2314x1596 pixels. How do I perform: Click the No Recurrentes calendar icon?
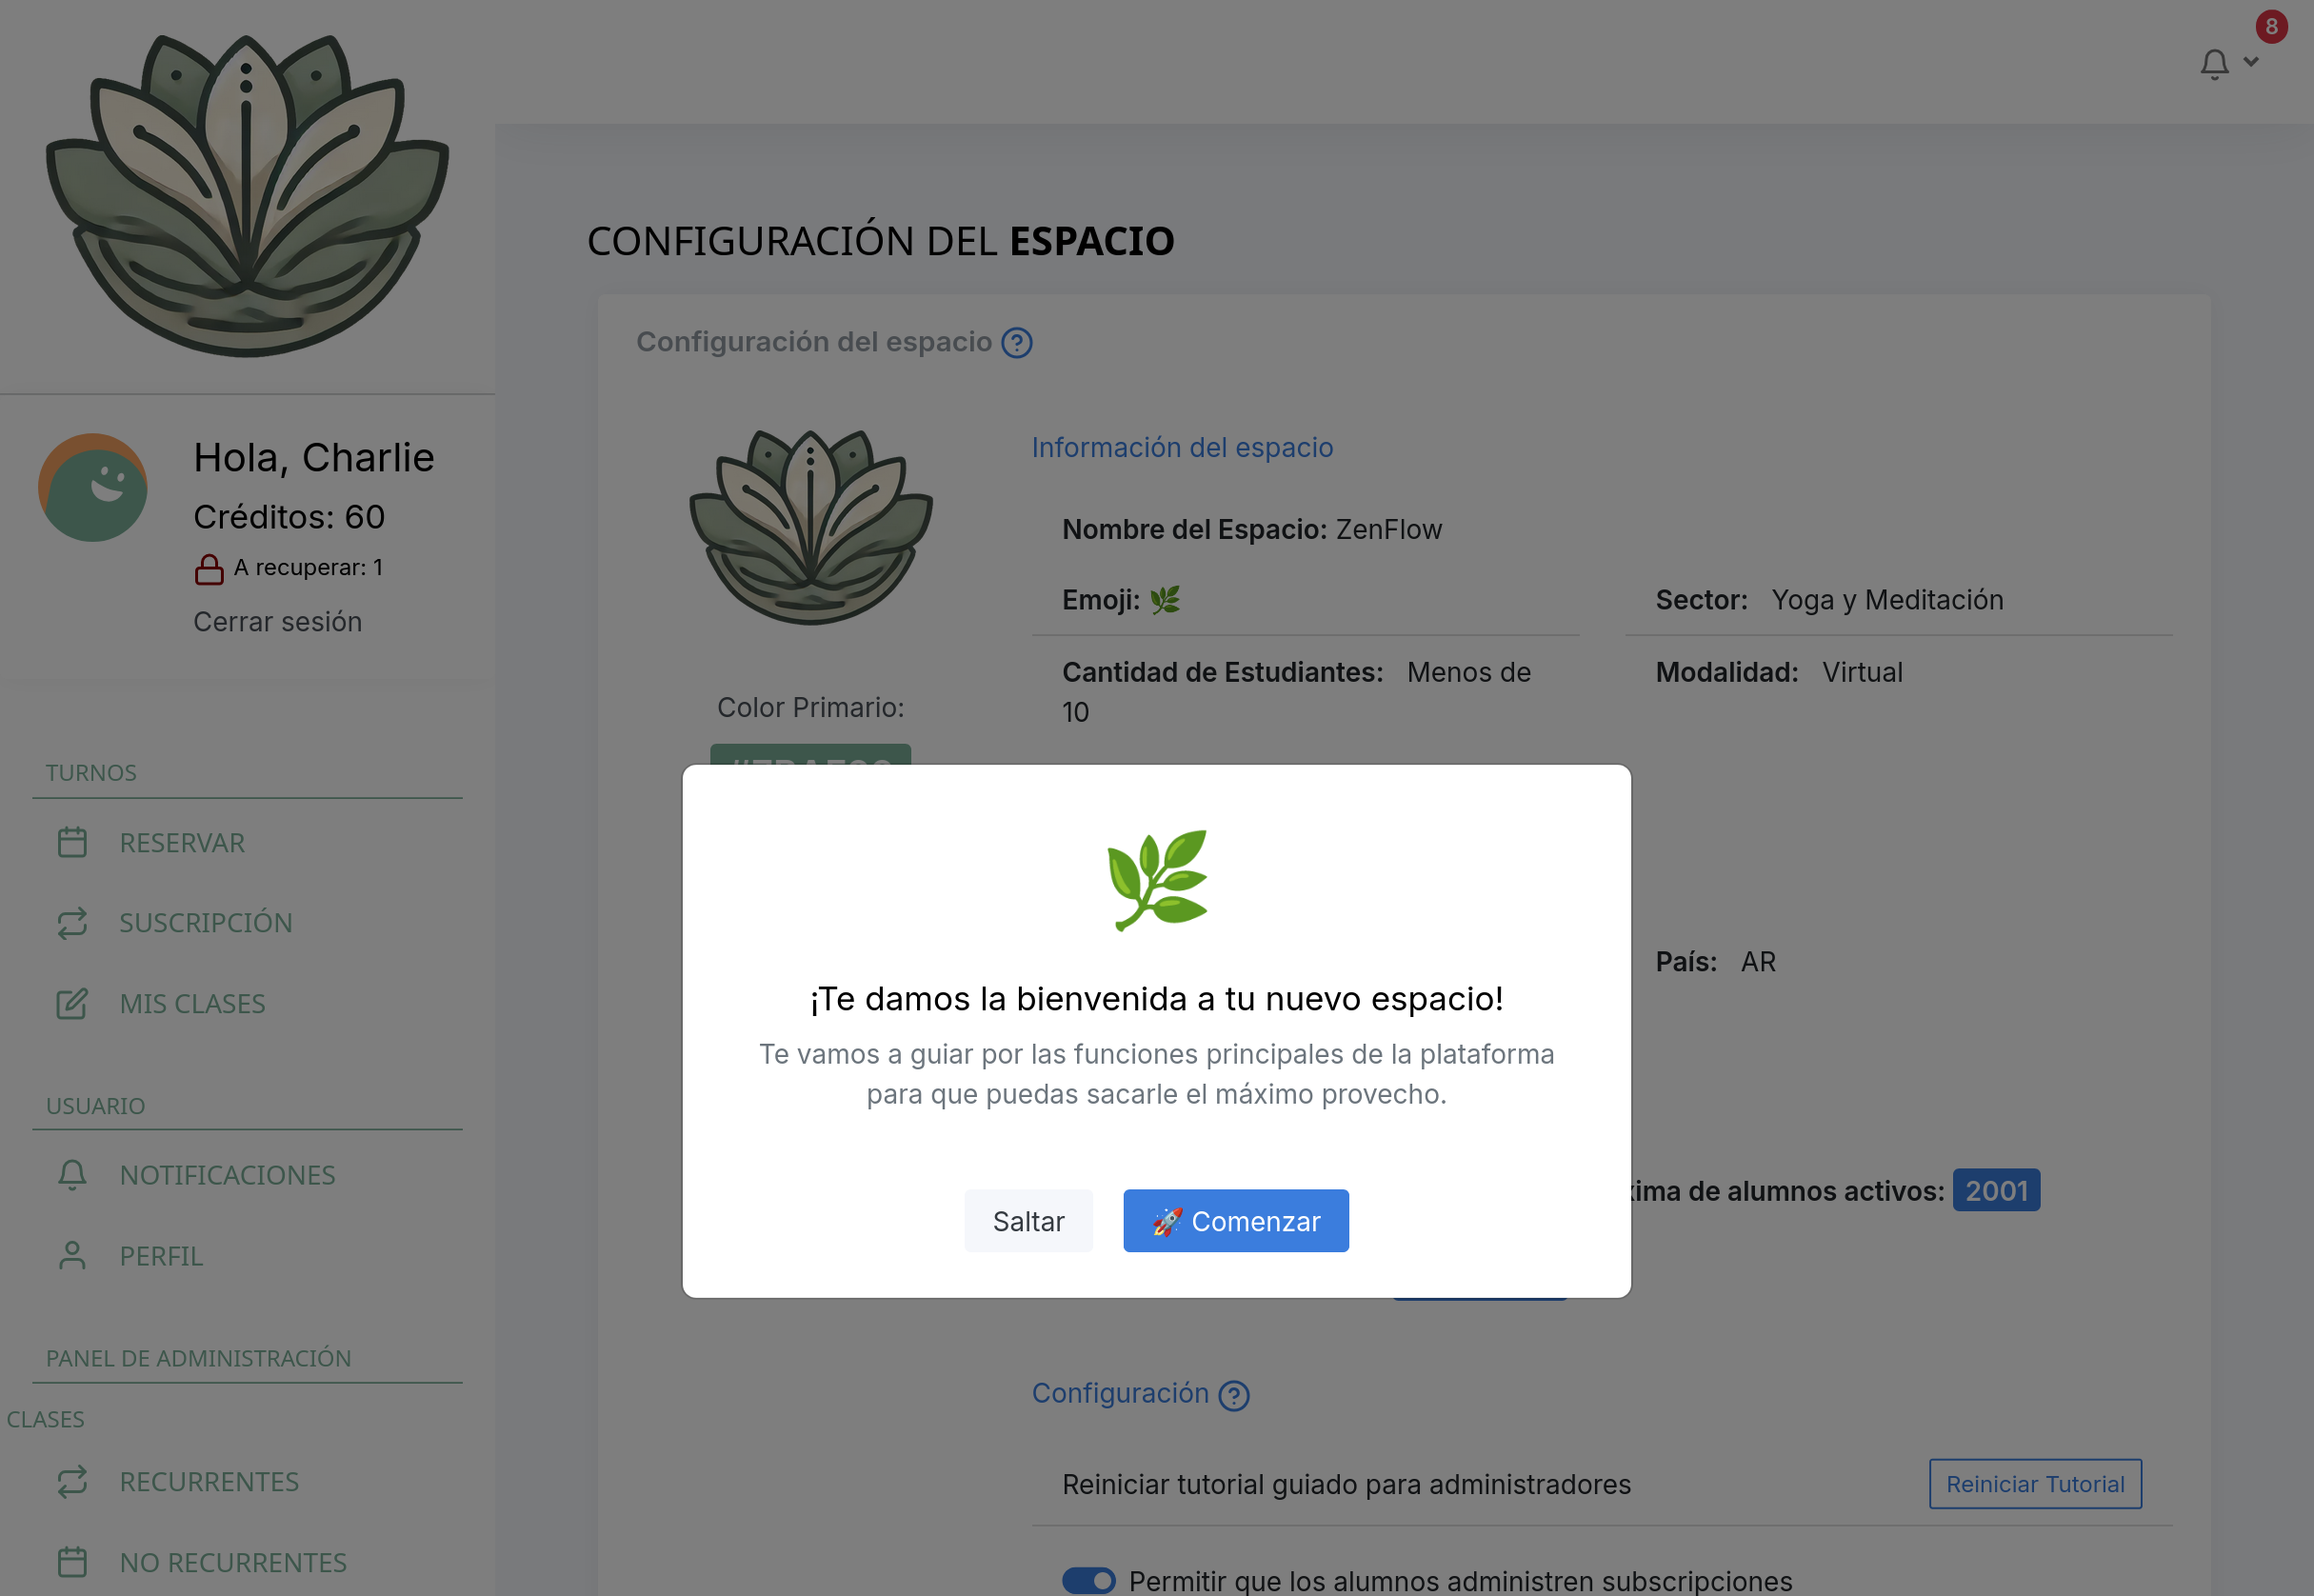click(x=71, y=1561)
